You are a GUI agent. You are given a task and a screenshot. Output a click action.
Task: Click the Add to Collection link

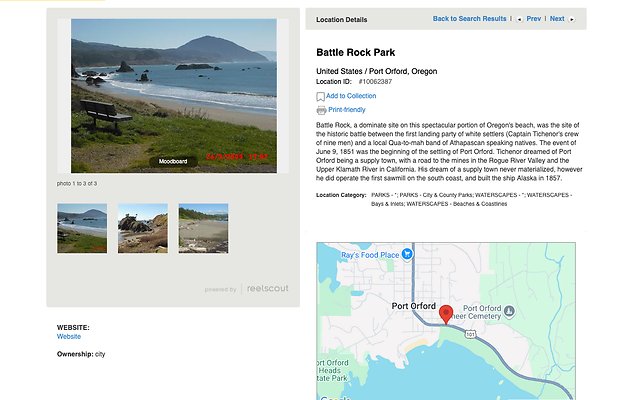pyautogui.click(x=351, y=96)
